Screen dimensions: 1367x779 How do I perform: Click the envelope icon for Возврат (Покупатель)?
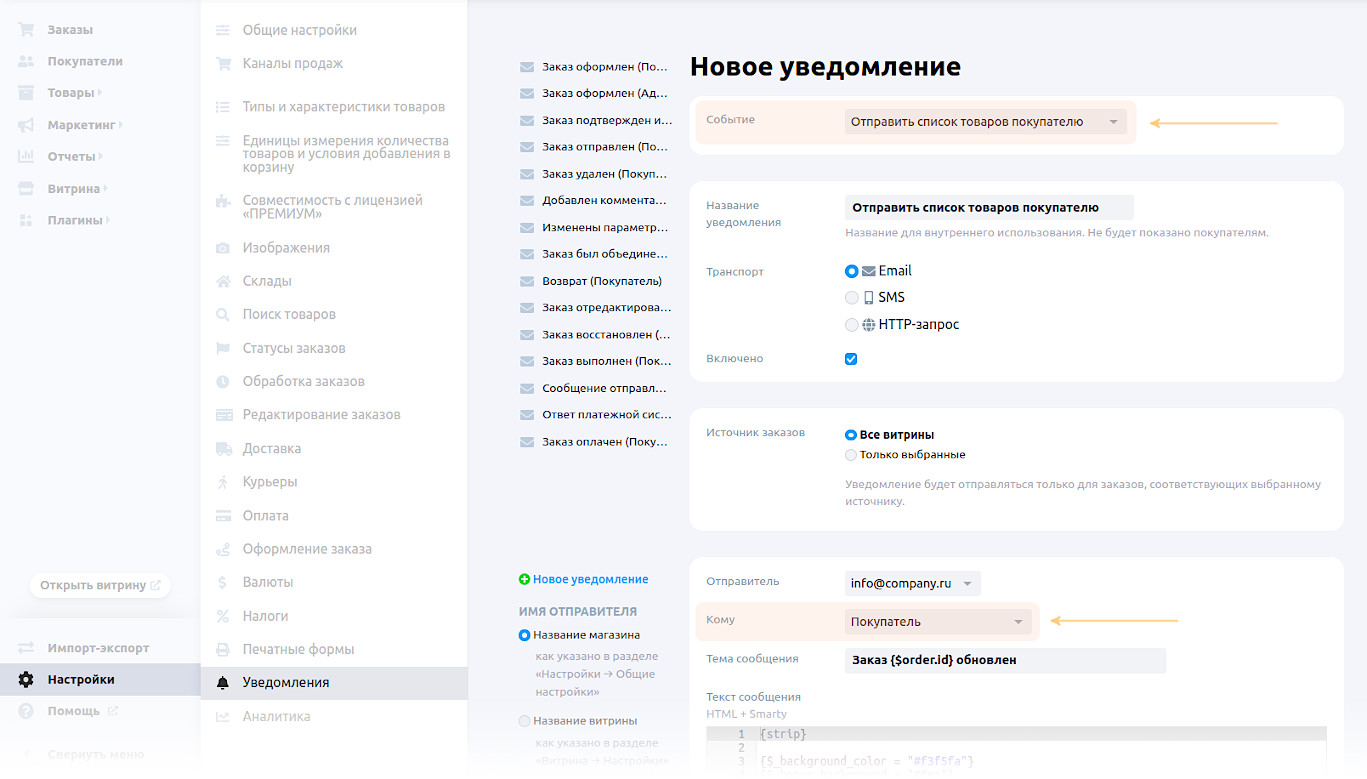(526, 282)
